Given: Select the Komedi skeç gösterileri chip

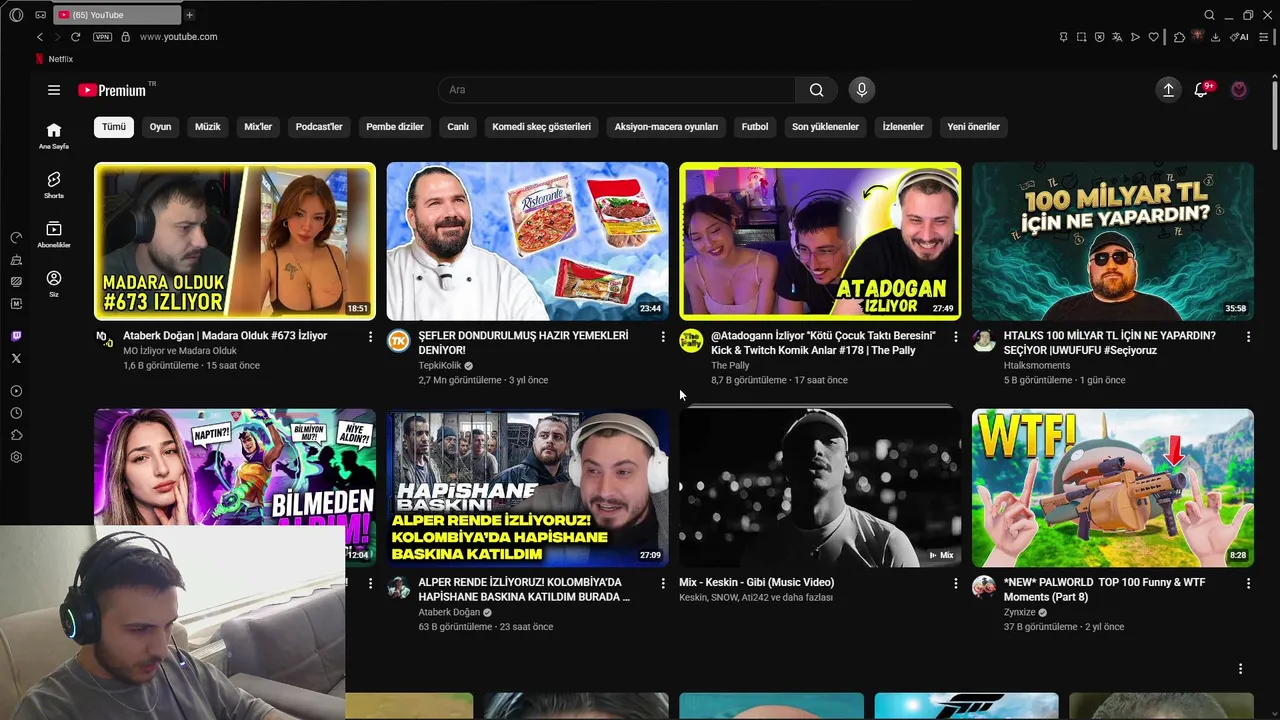Looking at the screenshot, I should tap(542, 127).
